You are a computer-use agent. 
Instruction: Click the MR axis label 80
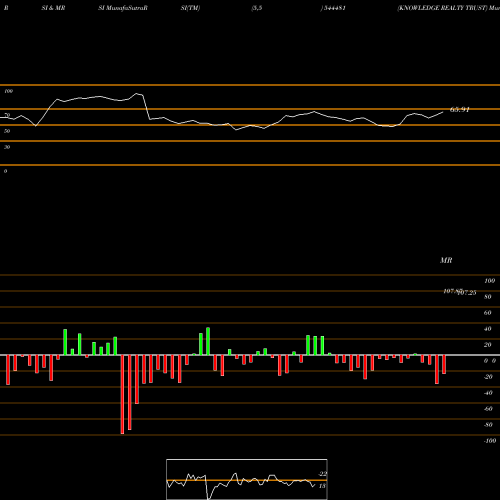coord(488,297)
